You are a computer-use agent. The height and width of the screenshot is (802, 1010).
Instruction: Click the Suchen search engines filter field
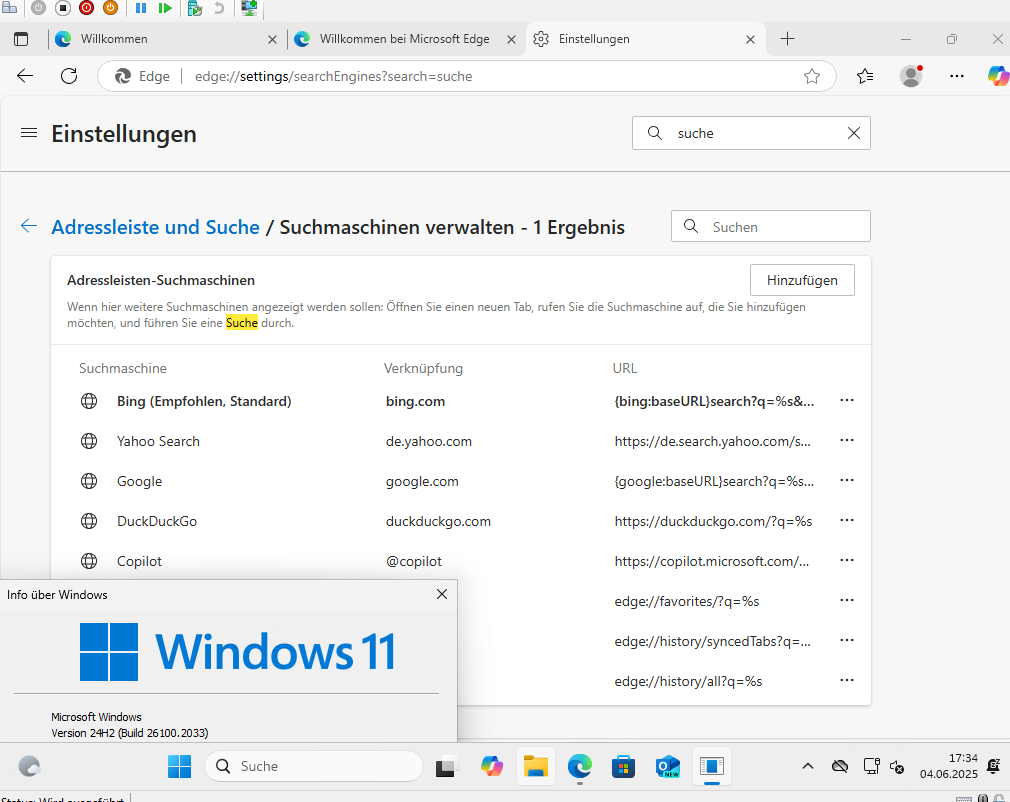pyautogui.click(x=770, y=226)
